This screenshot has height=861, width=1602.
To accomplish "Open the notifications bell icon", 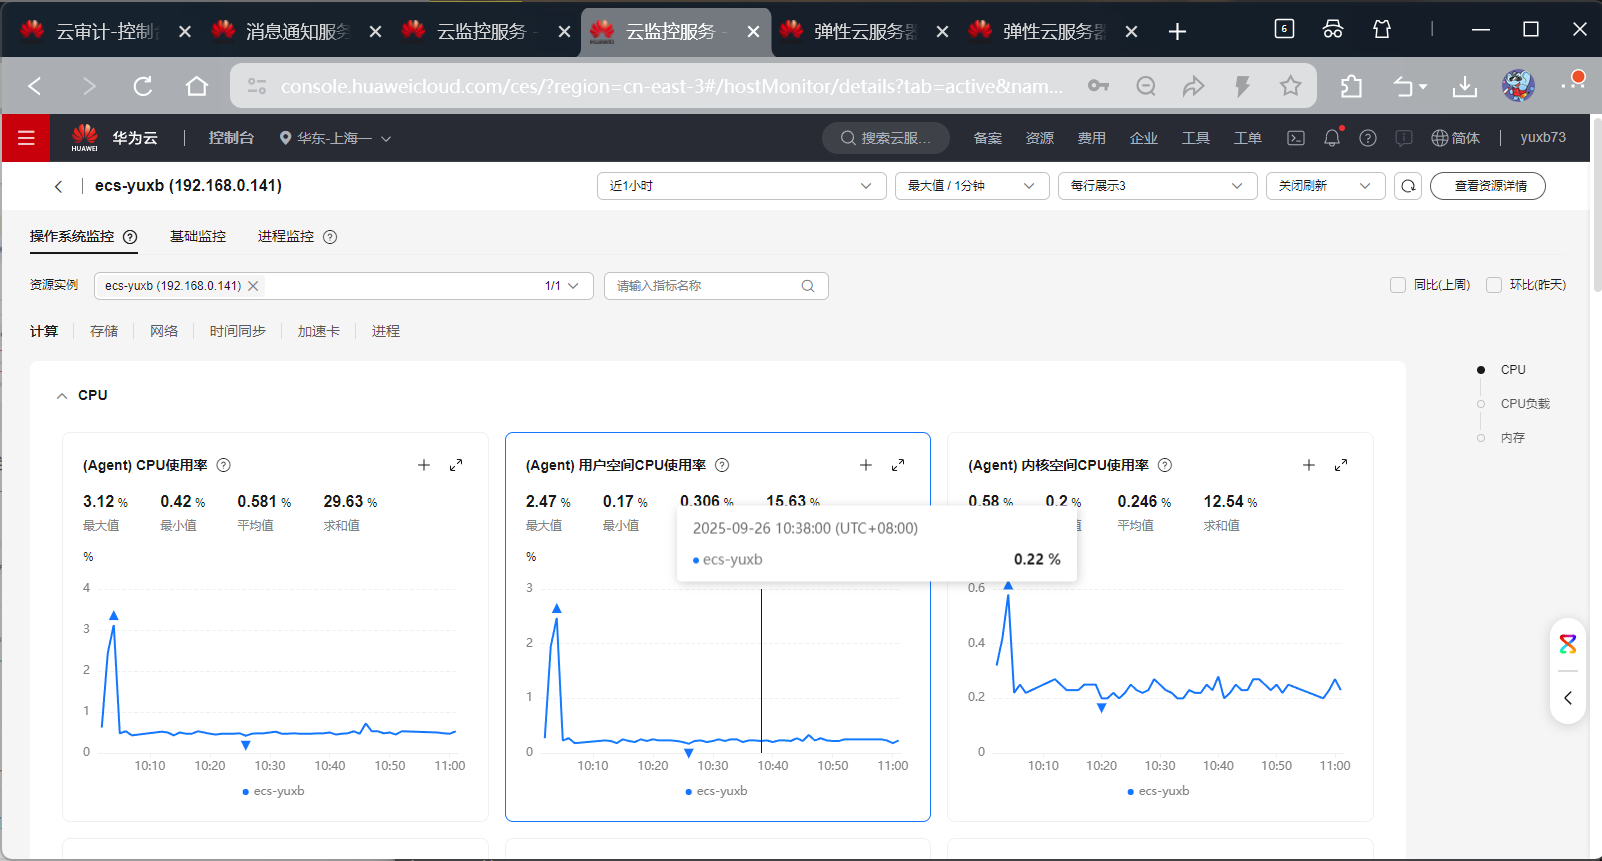I will click(x=1332, y=138).
